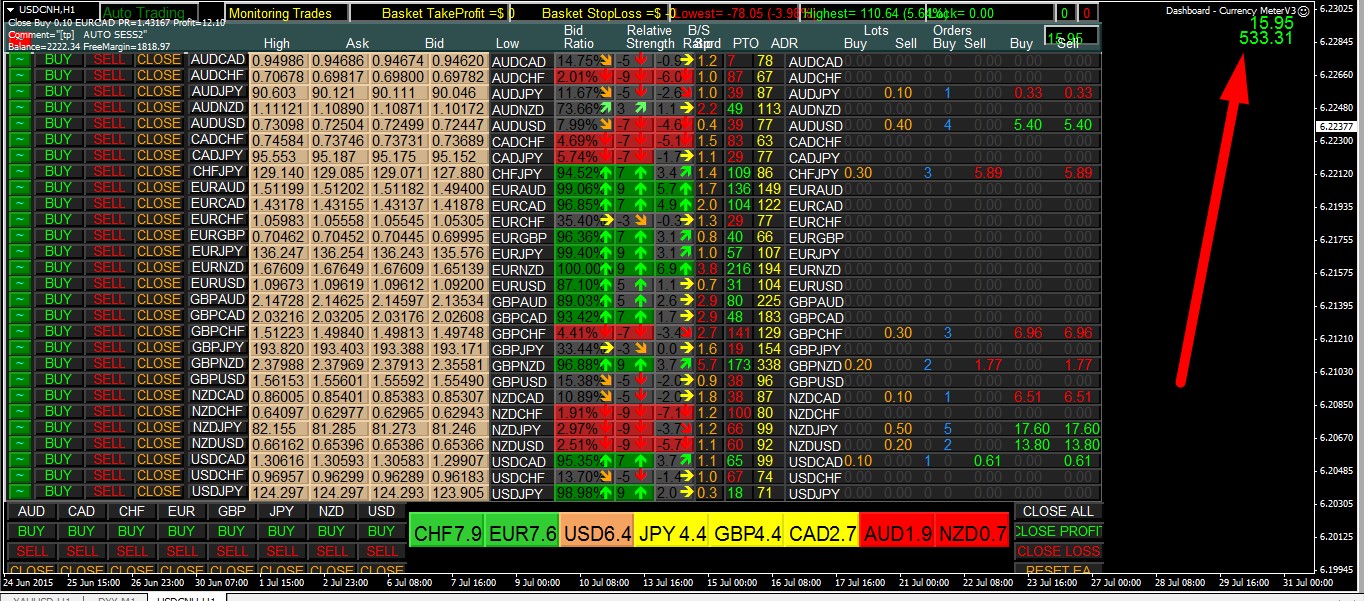Screen dimensions: 1364x601
Task: Click the CHFJPY sell profit value 5.89
Action: coord(1079,173)
